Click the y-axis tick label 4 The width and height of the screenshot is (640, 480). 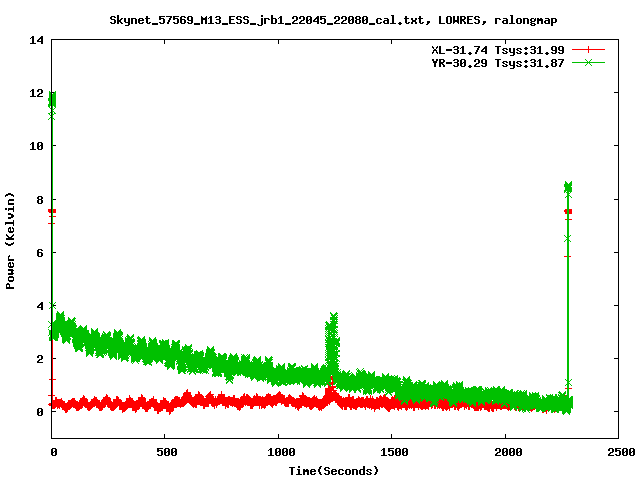click(40, 306)
